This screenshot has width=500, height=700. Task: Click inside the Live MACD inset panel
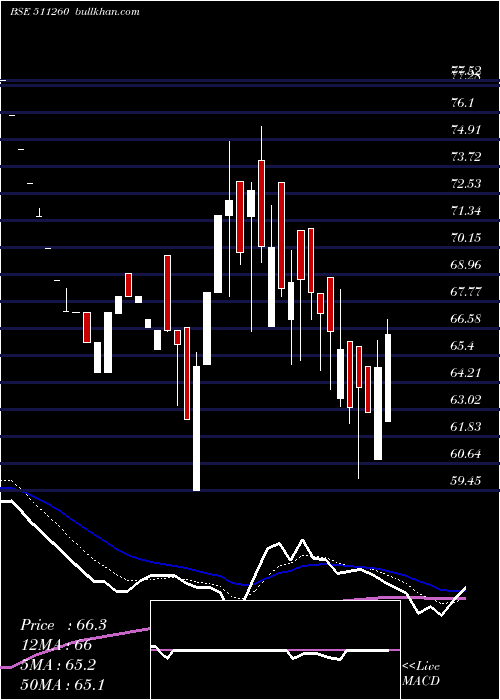(275, 650)
